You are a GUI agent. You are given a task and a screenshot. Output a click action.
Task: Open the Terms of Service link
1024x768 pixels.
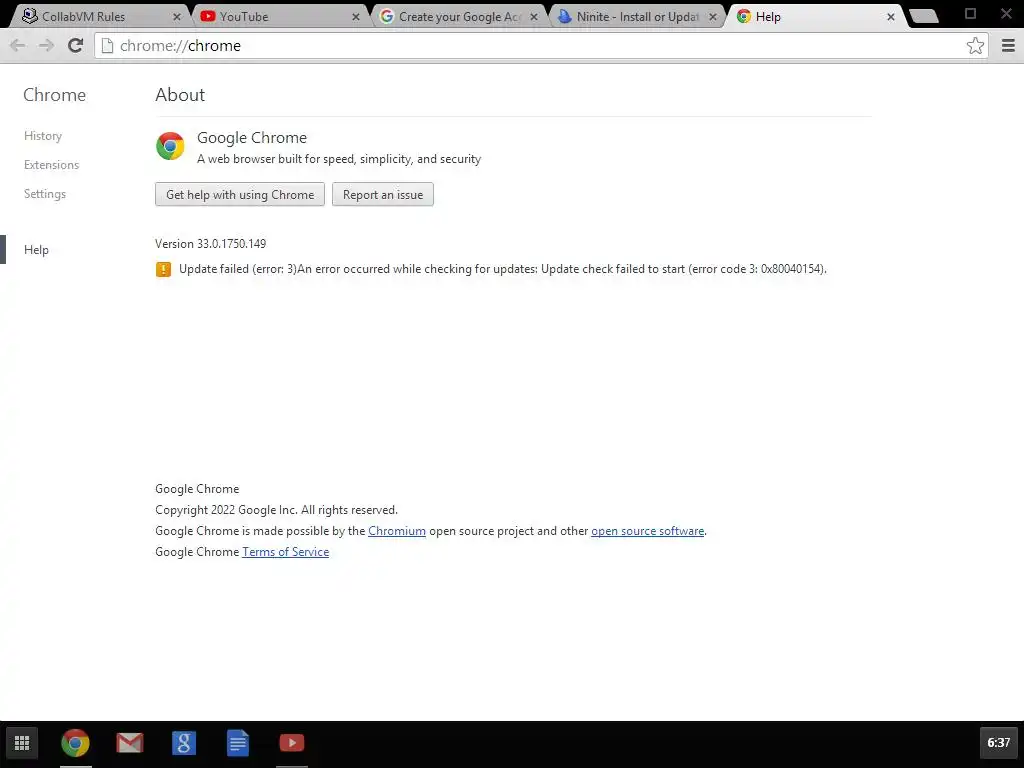(x=285, y=552)
